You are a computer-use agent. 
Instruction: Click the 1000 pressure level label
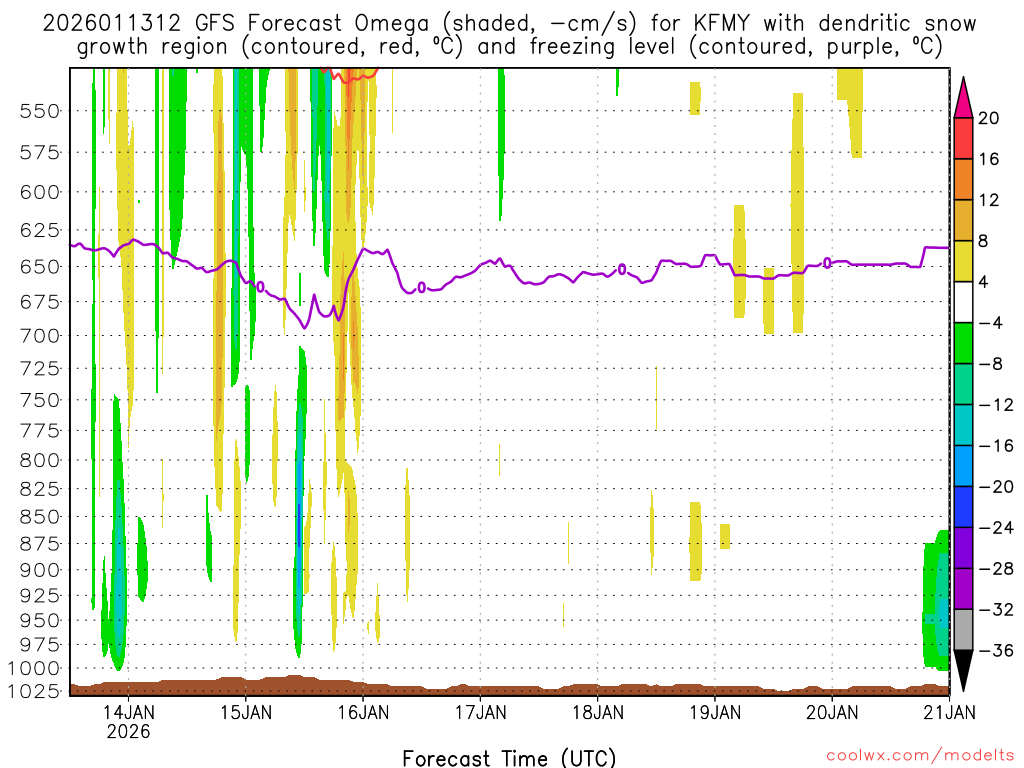34,669
